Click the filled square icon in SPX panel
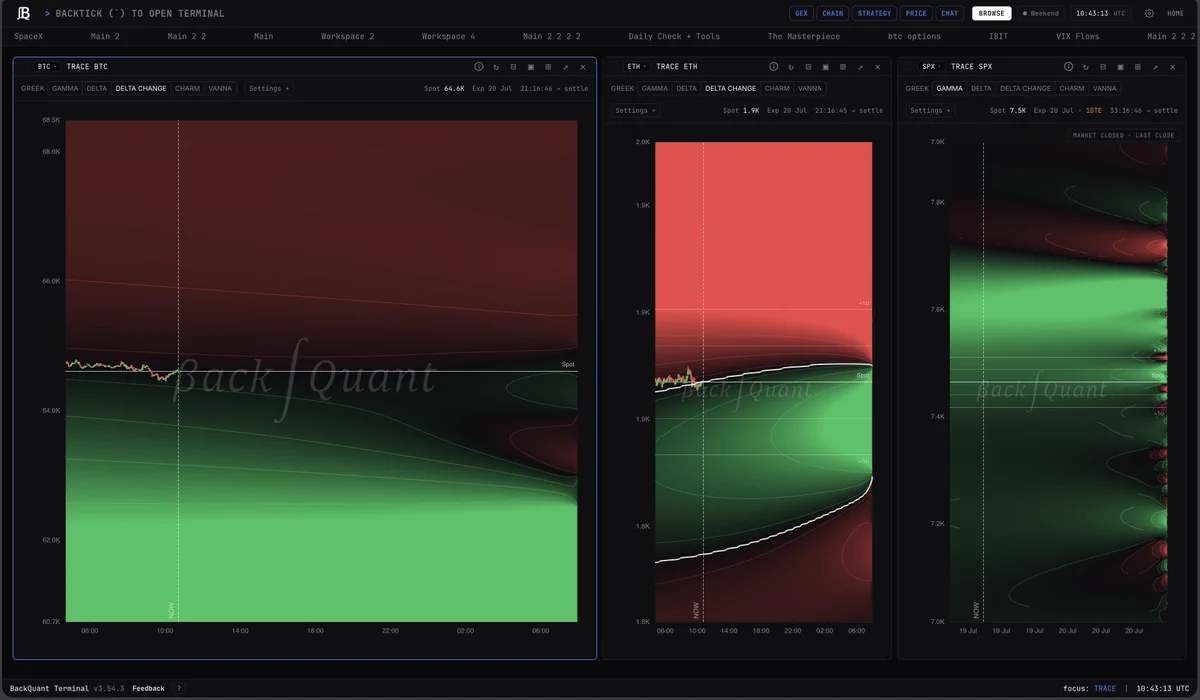The height and width of the screenshot is (700, 1200). (x=1120, y=67)
